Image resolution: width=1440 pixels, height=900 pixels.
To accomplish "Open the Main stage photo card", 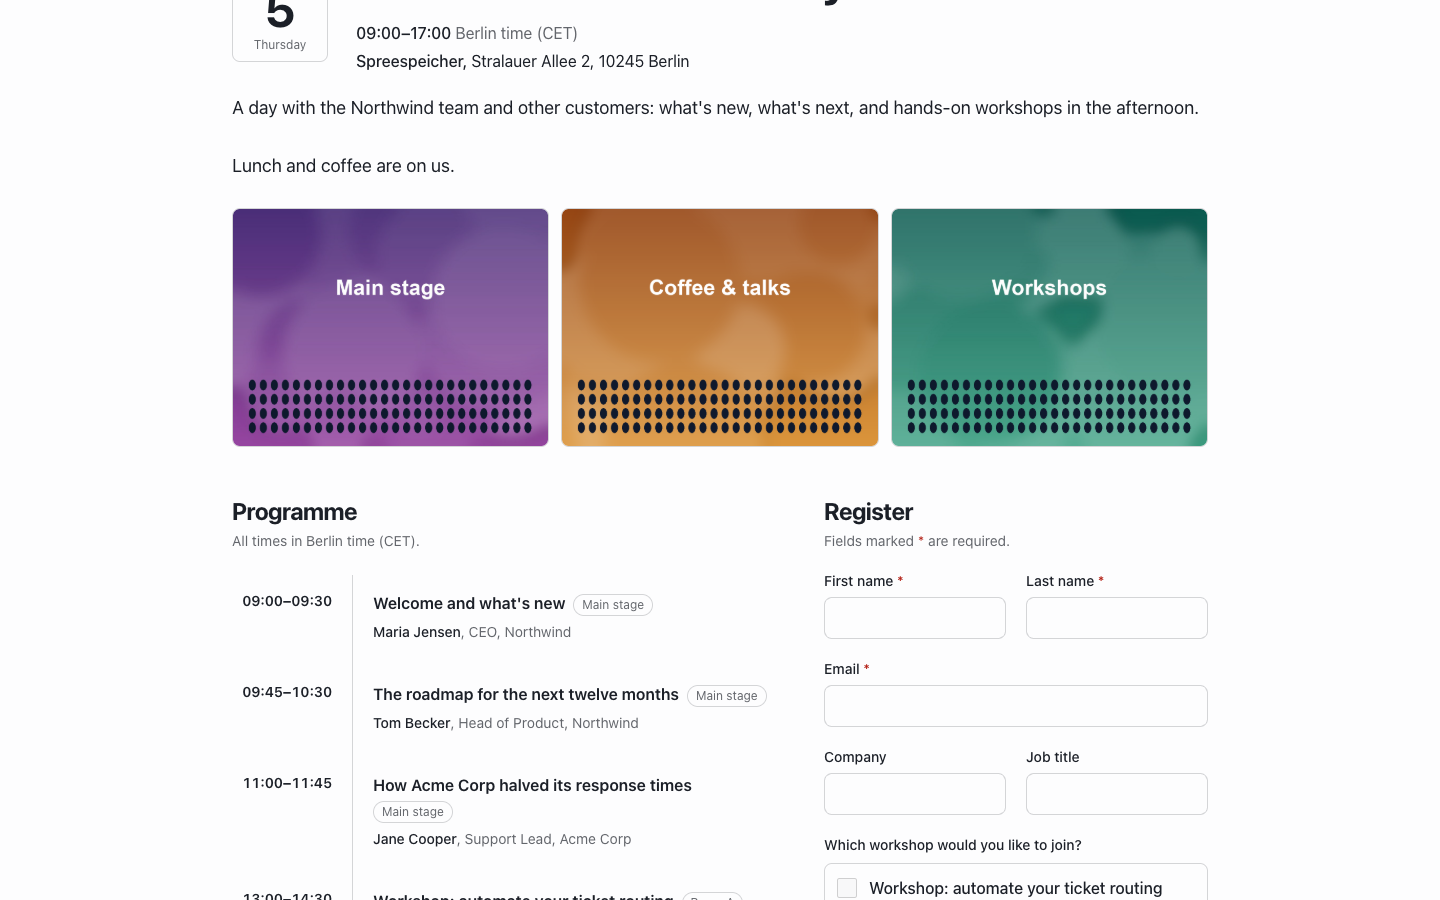I will coord(390,327).
